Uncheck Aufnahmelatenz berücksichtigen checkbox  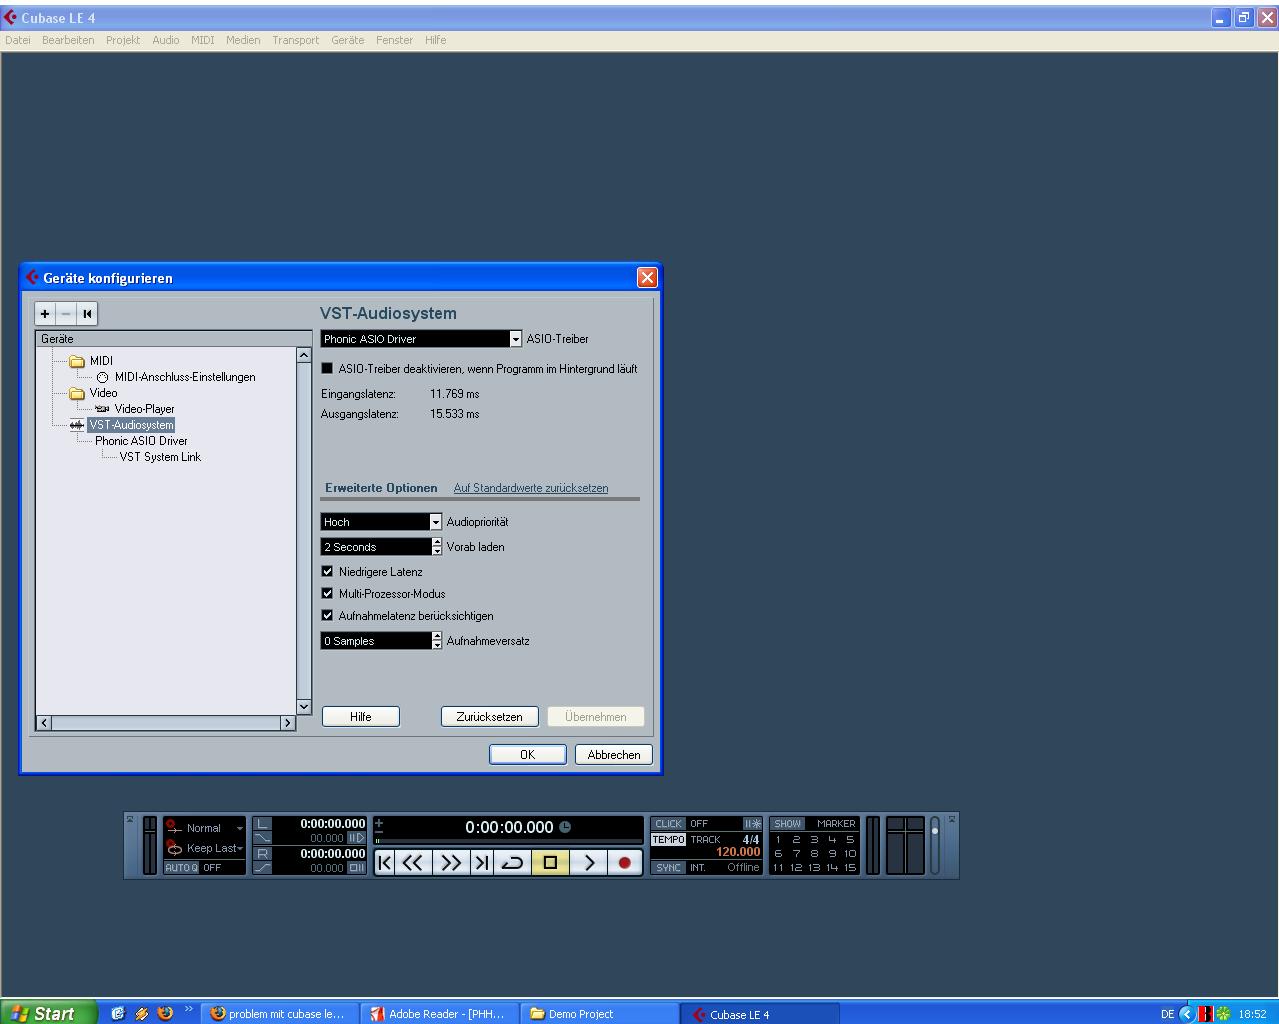(x=327, y=616)
